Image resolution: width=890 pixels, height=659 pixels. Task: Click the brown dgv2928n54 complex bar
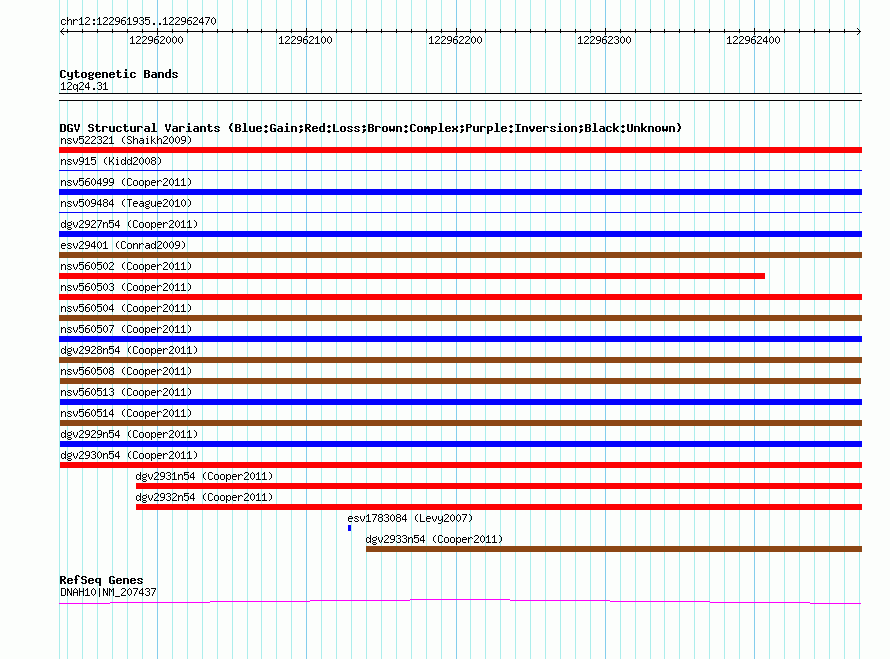click(460, 360)
